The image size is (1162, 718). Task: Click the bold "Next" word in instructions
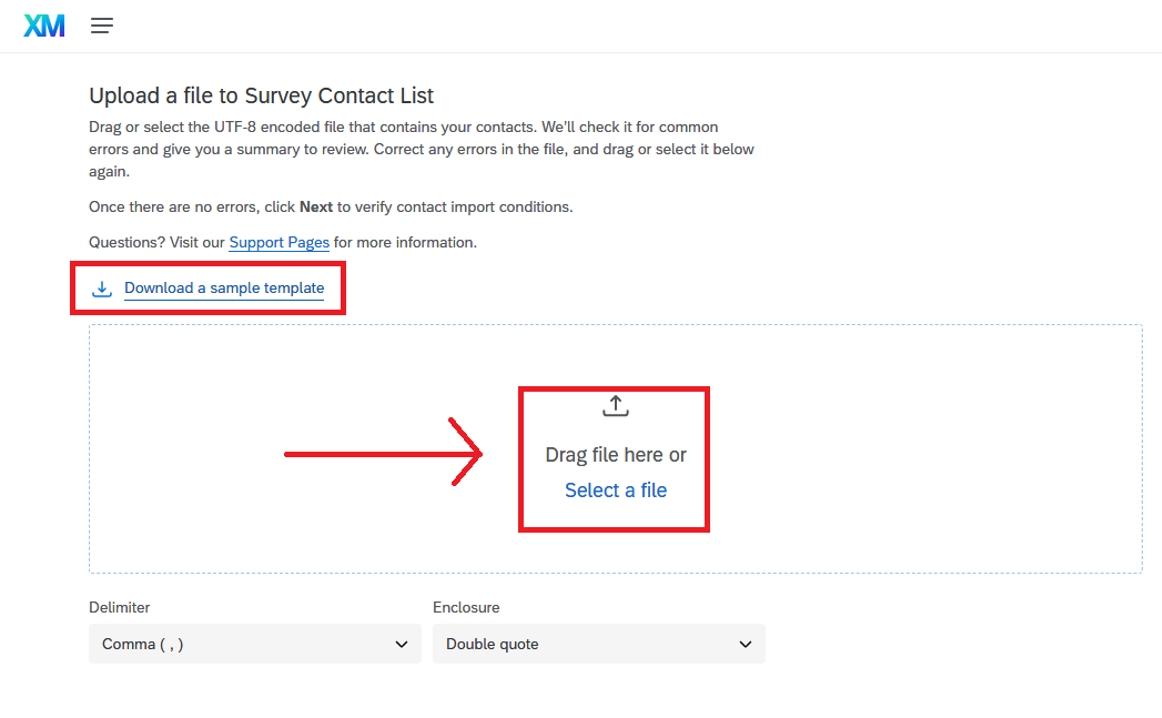pos(316,207)
